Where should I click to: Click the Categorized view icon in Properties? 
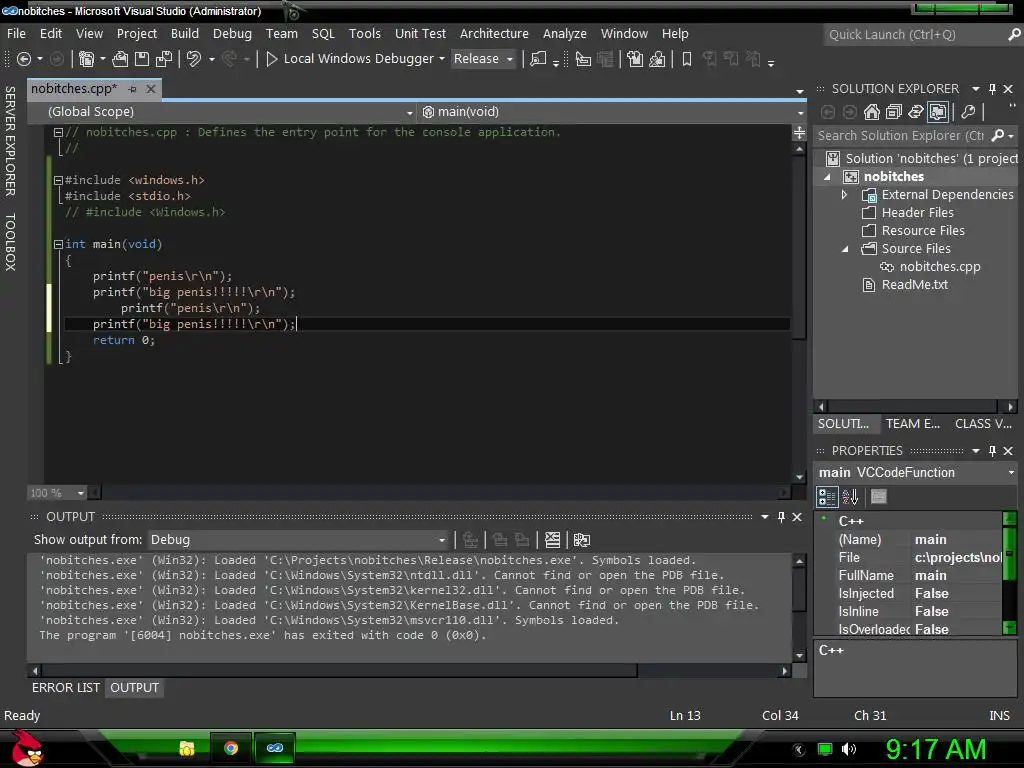(x=827, y=498)
